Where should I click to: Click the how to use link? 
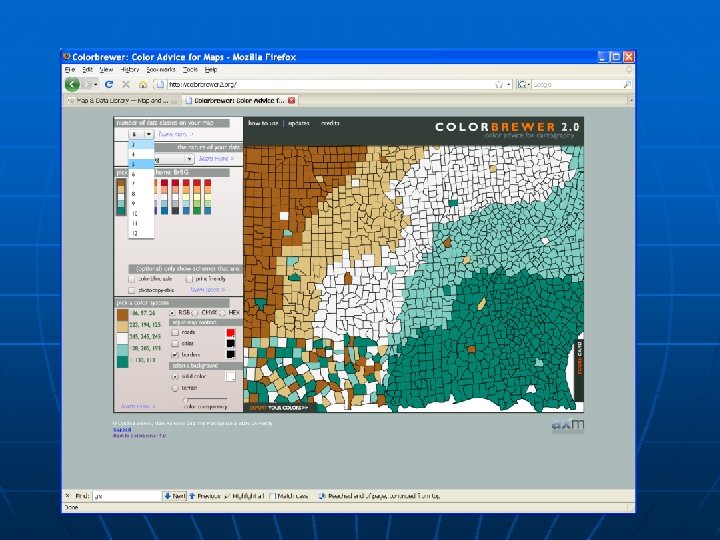263,123
